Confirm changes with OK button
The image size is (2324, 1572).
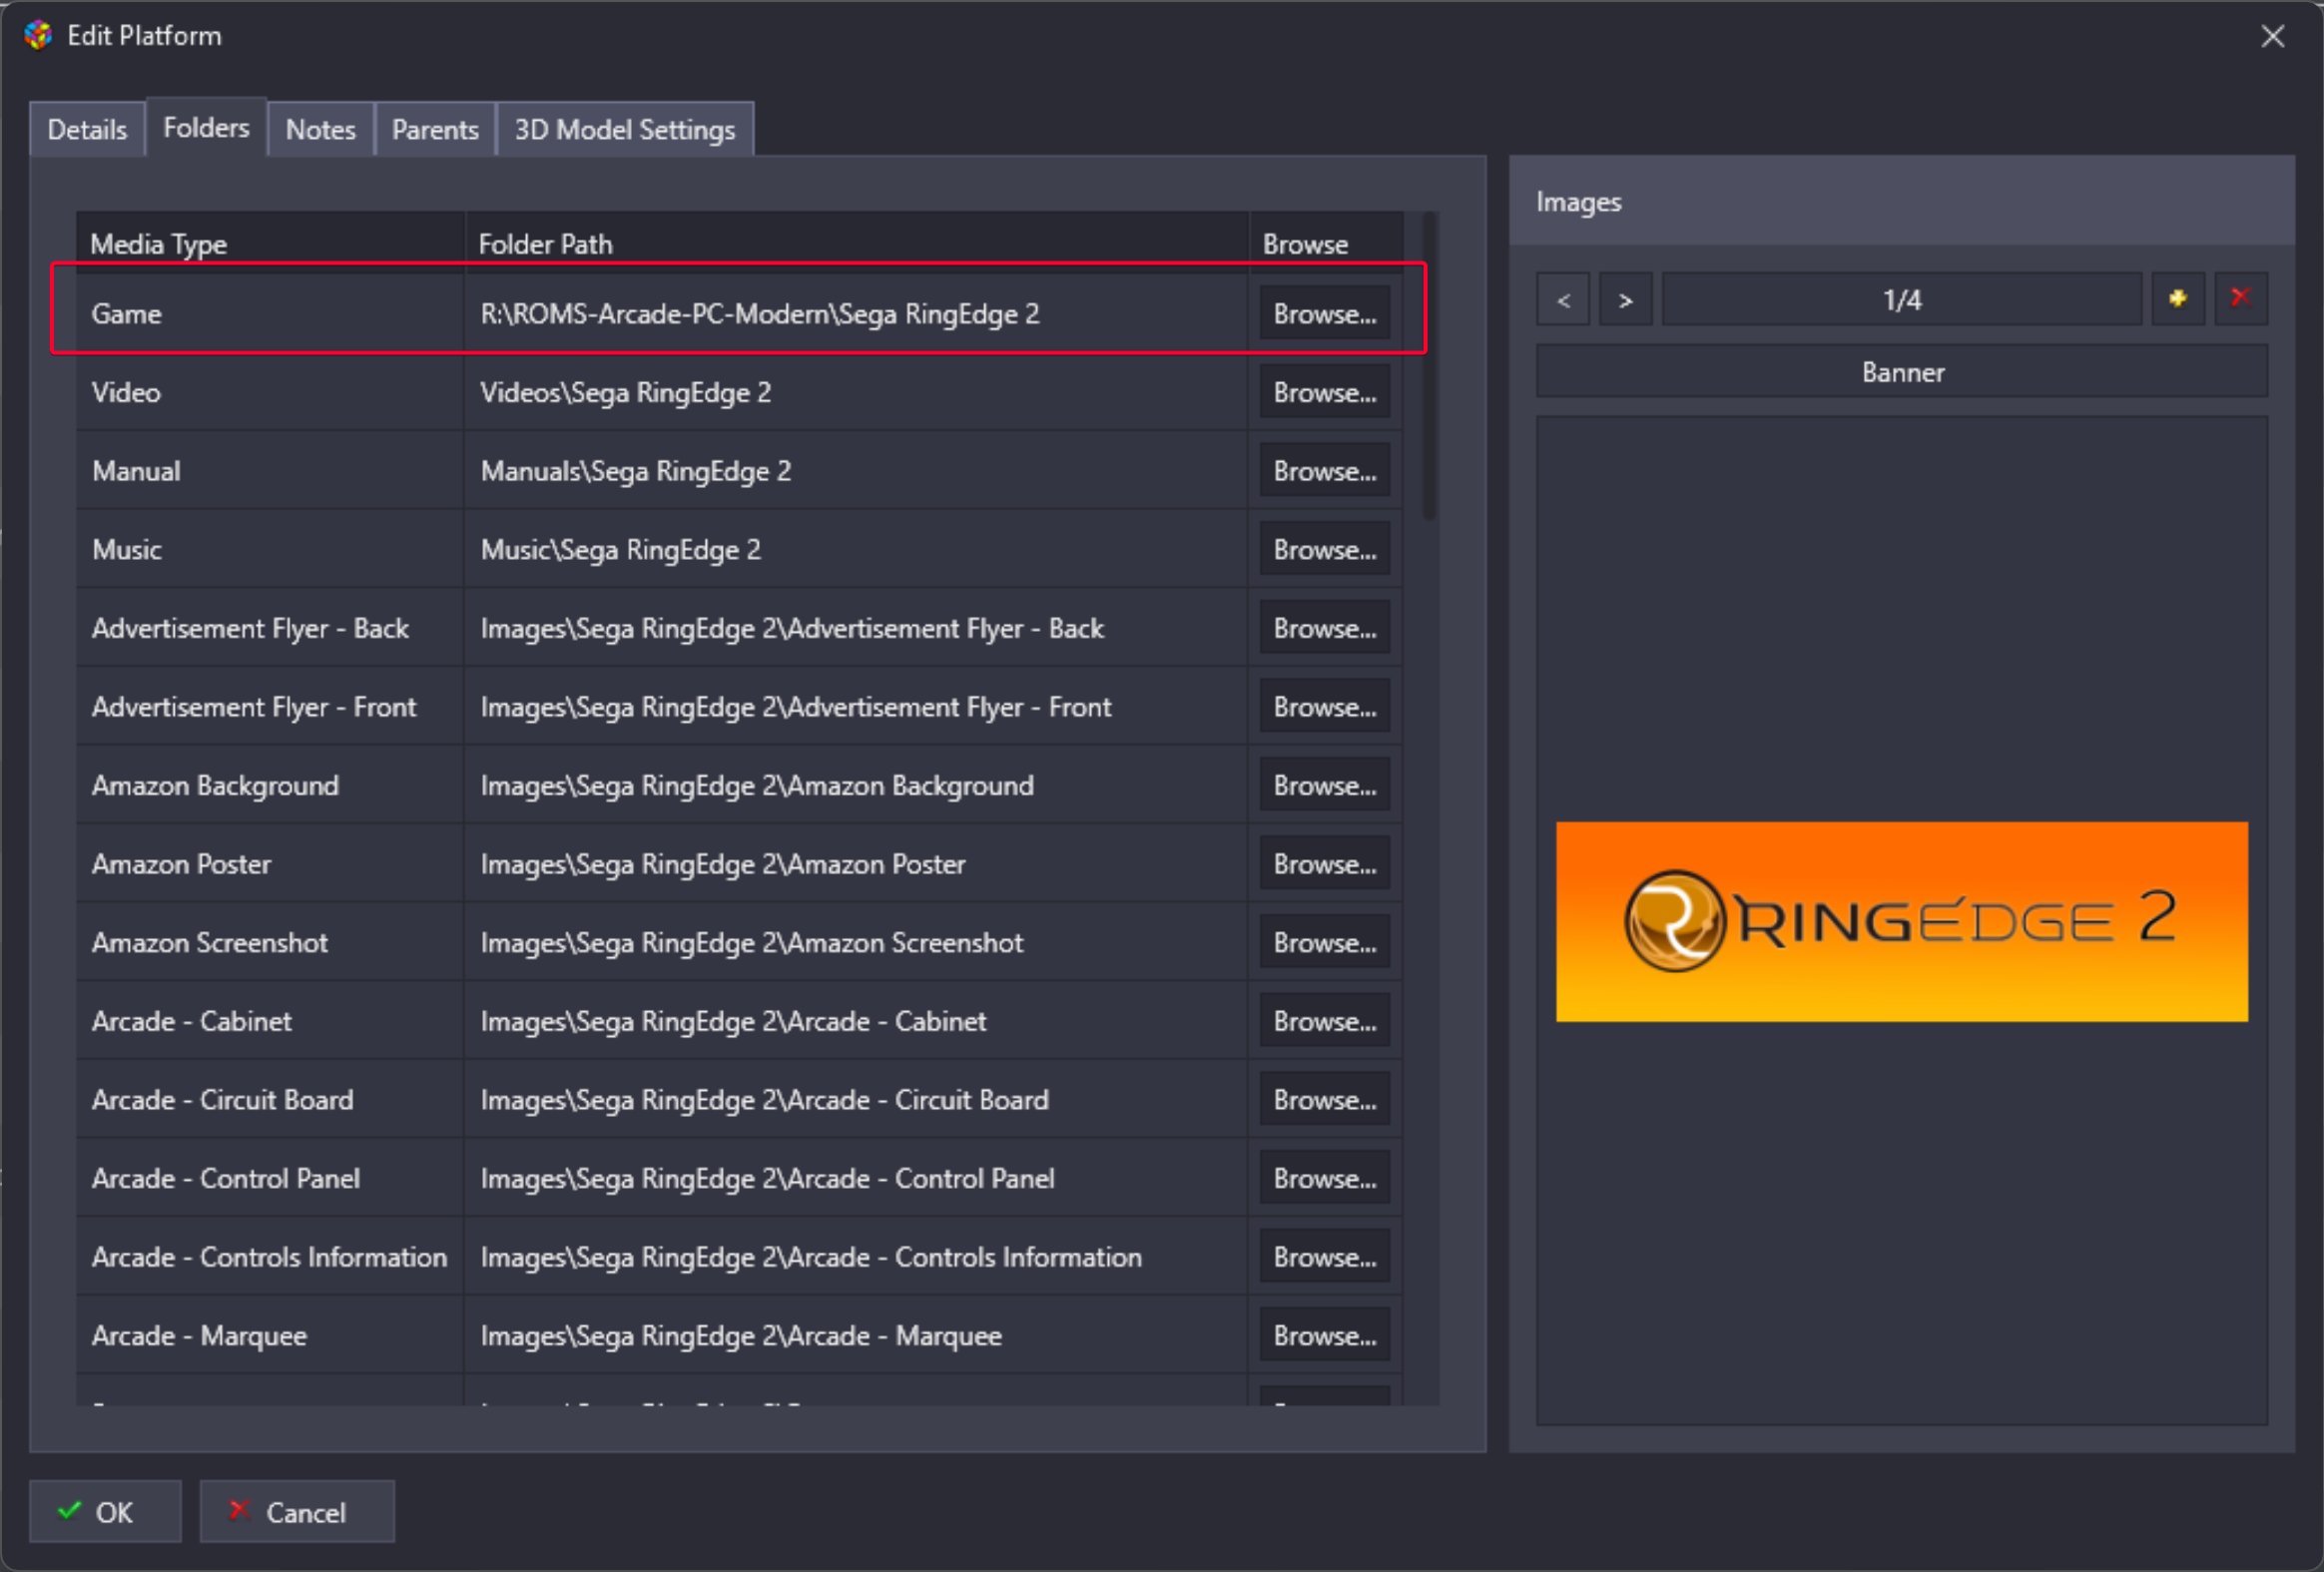pos(105,1511)
